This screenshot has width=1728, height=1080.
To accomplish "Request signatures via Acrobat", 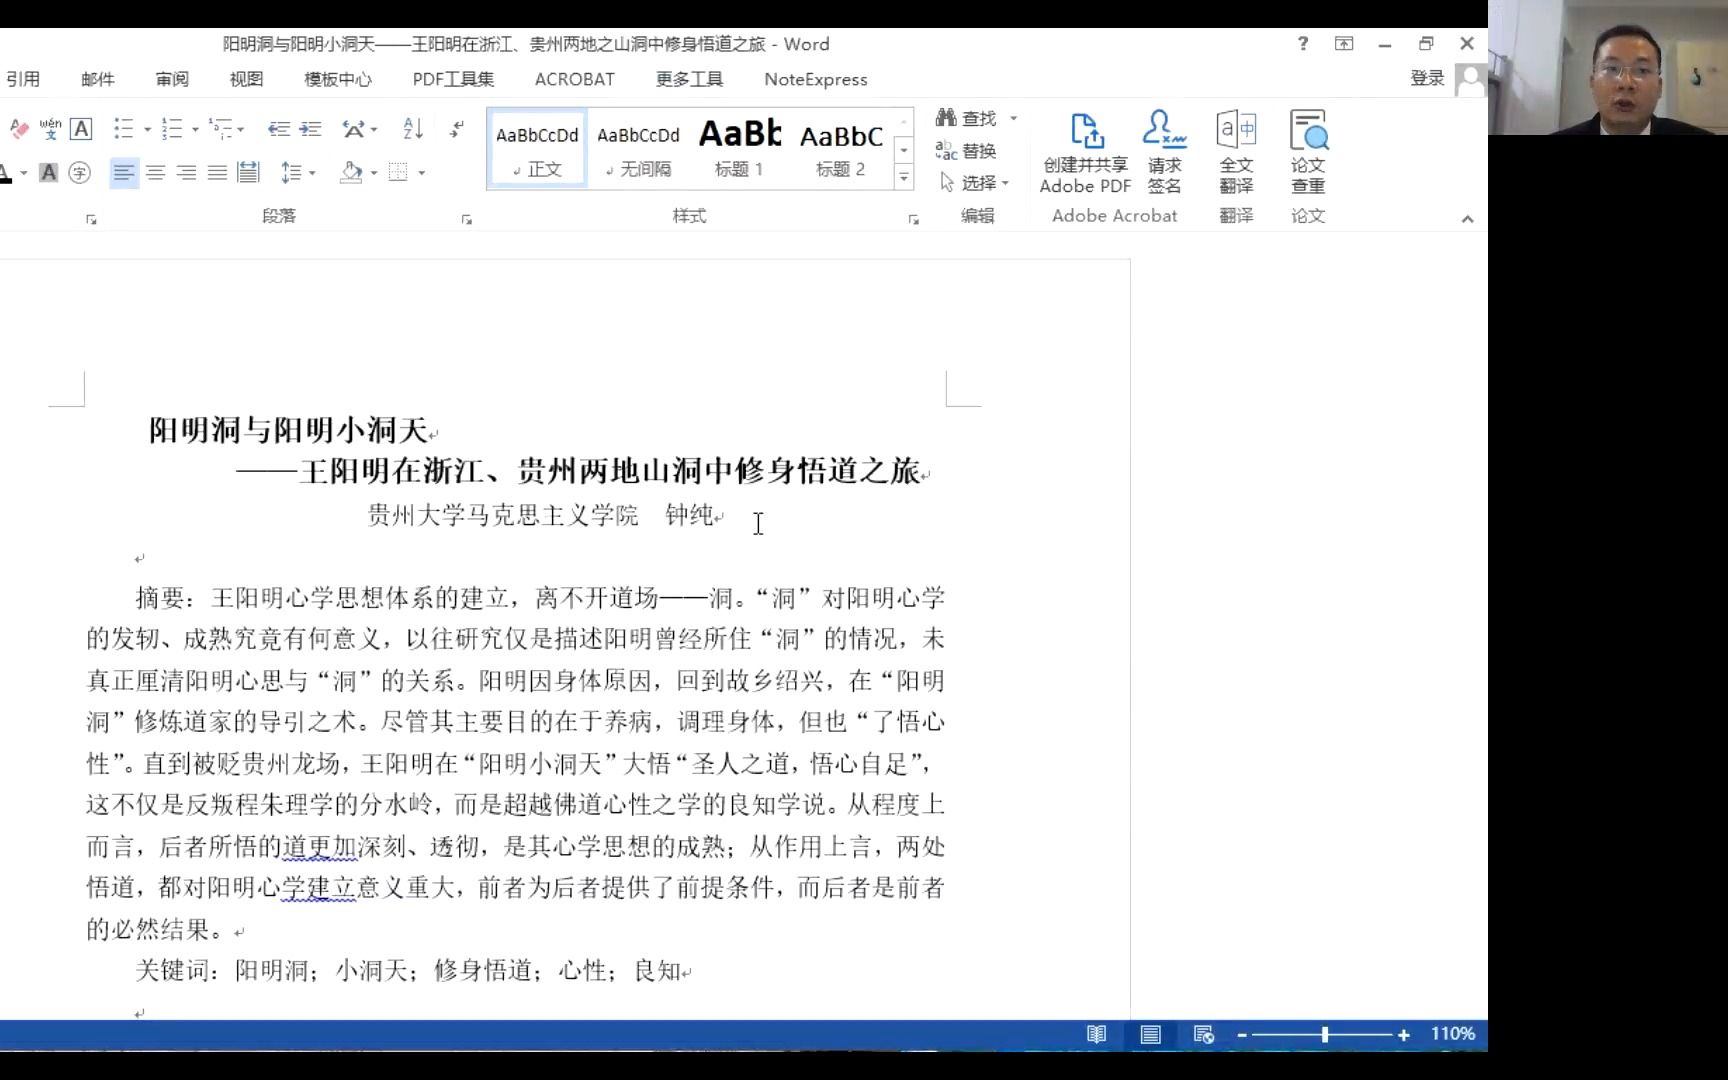I will coord(1164,152).
